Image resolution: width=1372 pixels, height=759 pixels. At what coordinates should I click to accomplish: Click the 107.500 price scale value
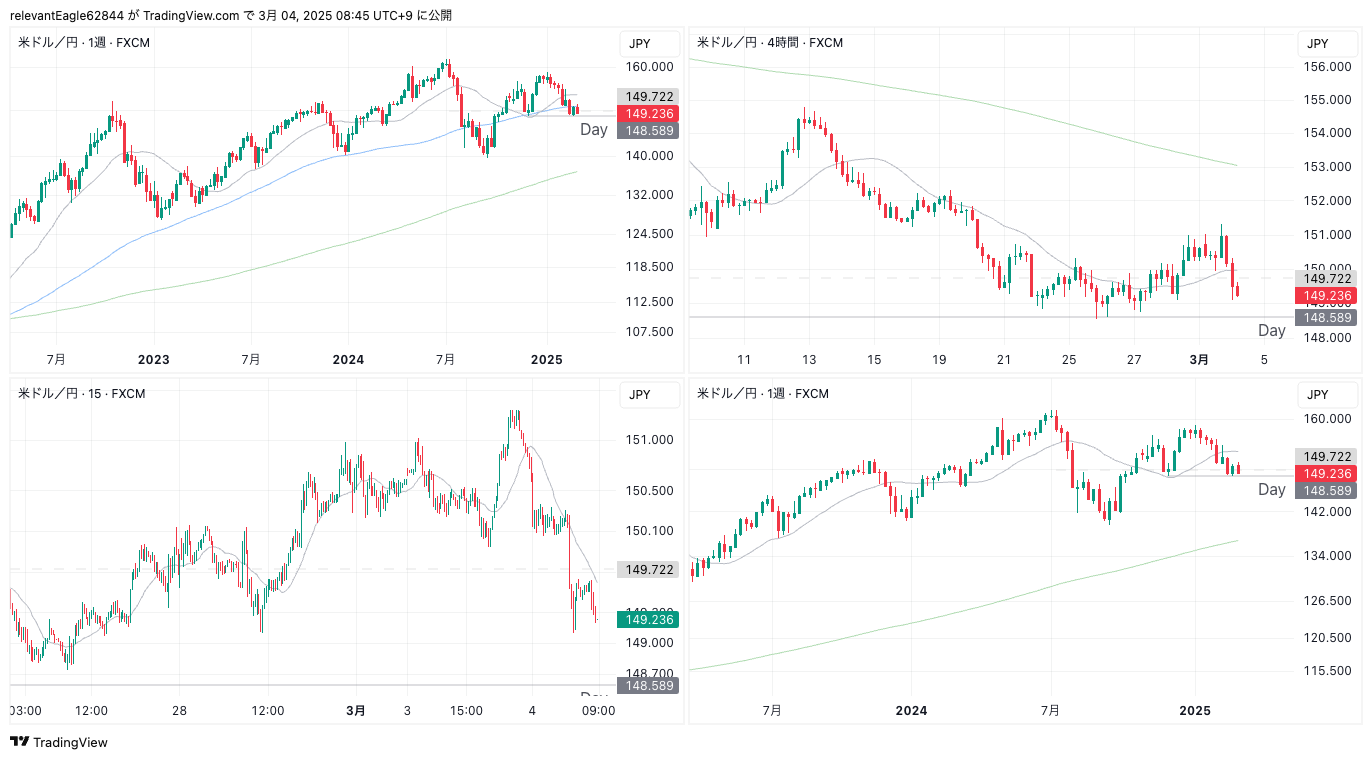(x=649, y=332)
